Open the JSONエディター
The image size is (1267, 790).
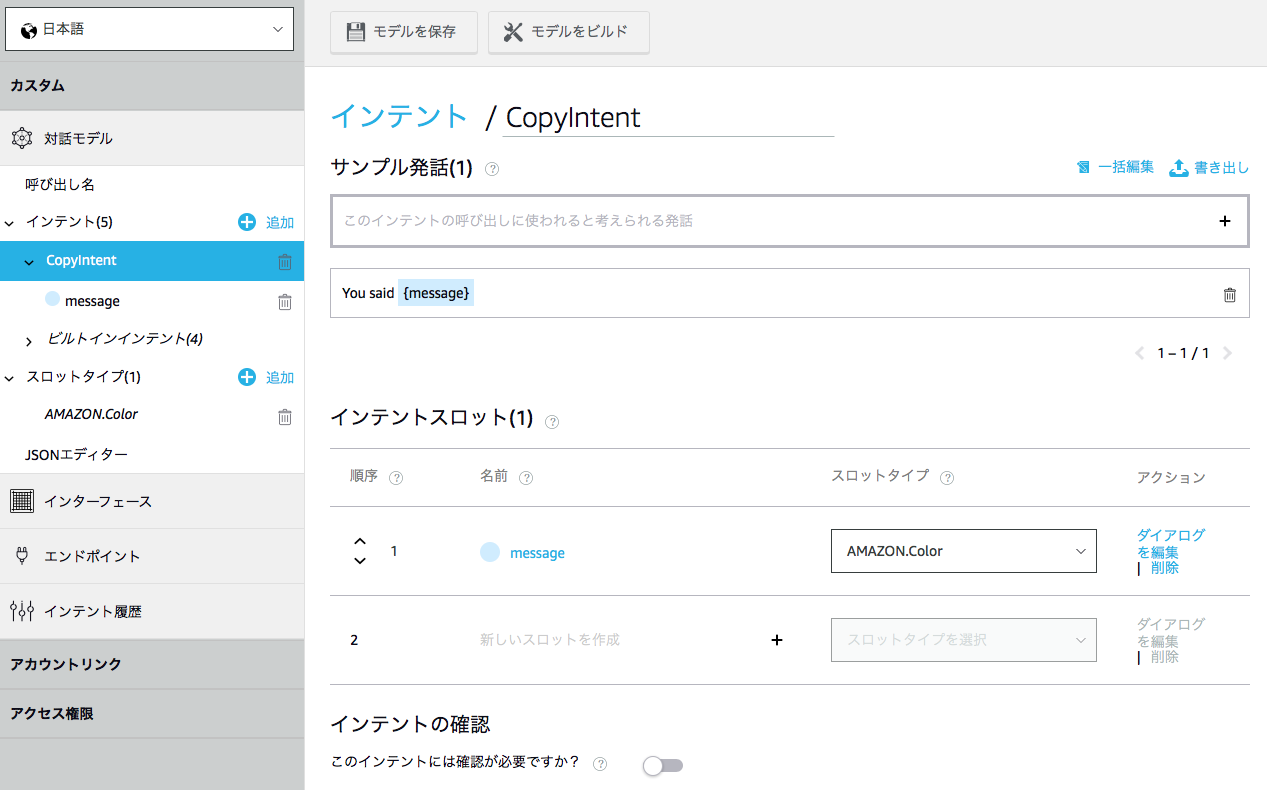76,454
